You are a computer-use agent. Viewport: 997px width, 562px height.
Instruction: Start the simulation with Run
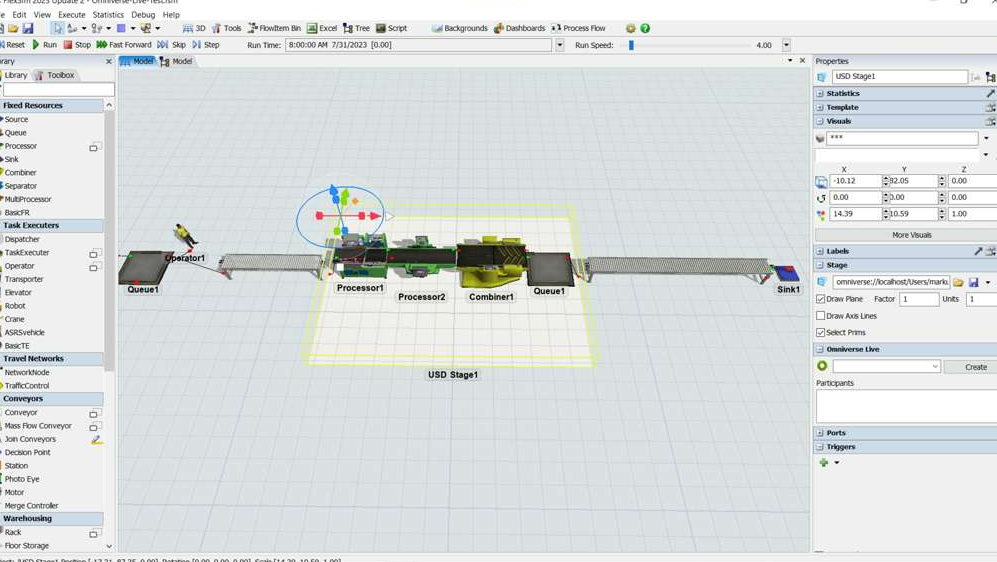45,45
